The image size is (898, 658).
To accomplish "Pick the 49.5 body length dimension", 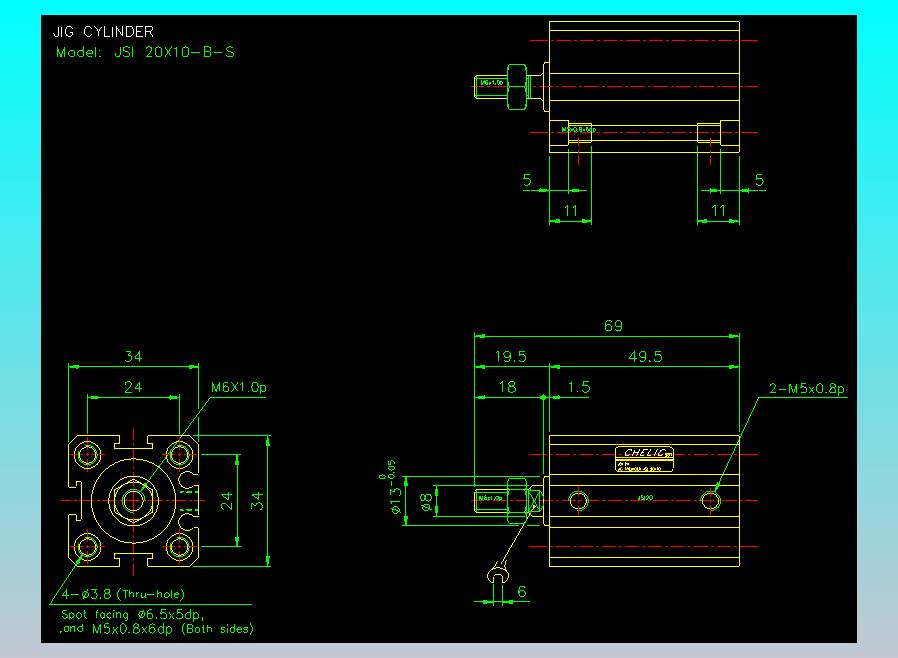I will coord(643,357).
